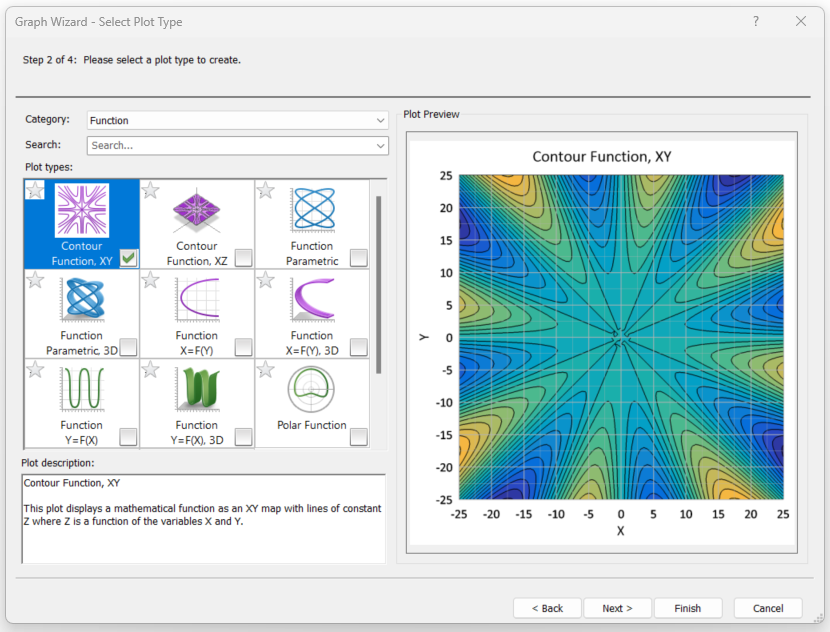
Task: Choose the Function X=F(Y), 3D plot icon
Action: click(x=311, y=300)
